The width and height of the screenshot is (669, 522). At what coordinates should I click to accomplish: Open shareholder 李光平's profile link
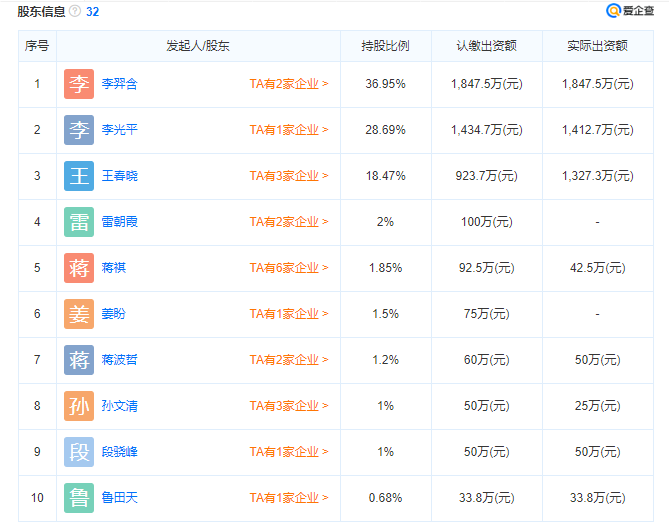[x=119, y=130]
